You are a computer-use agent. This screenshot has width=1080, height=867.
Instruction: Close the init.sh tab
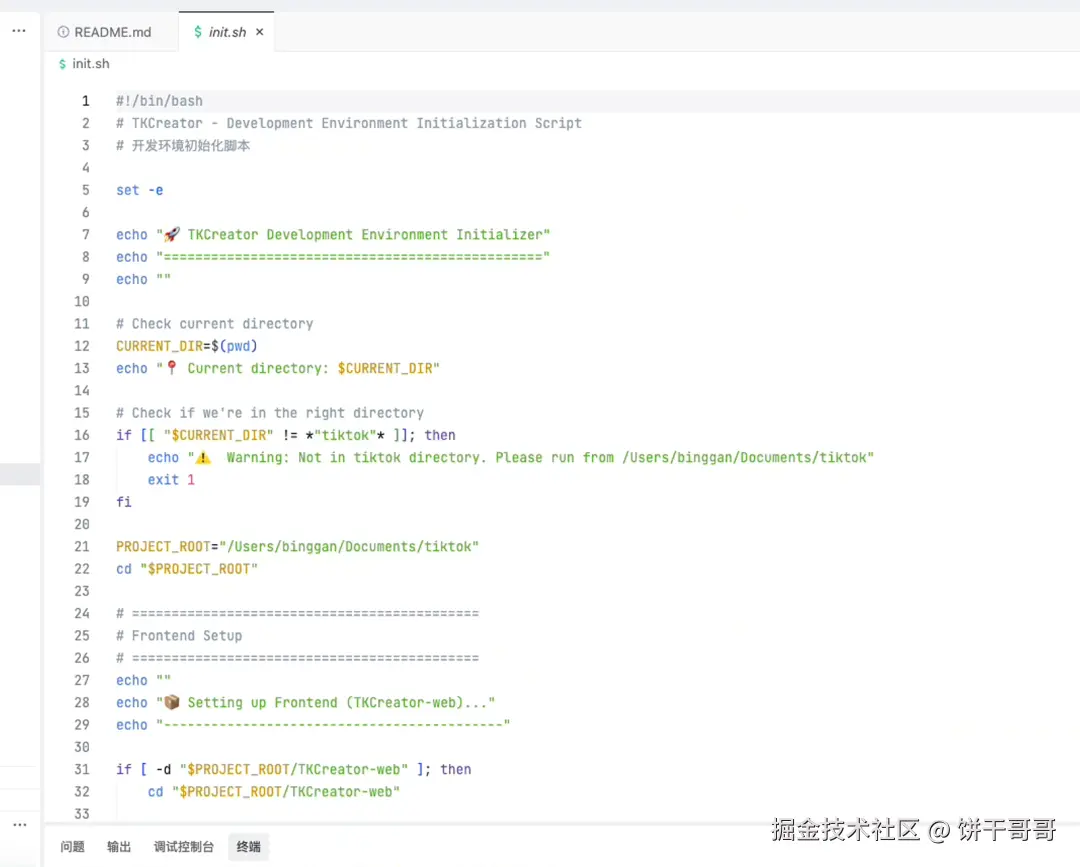click(x=260, y=32)
